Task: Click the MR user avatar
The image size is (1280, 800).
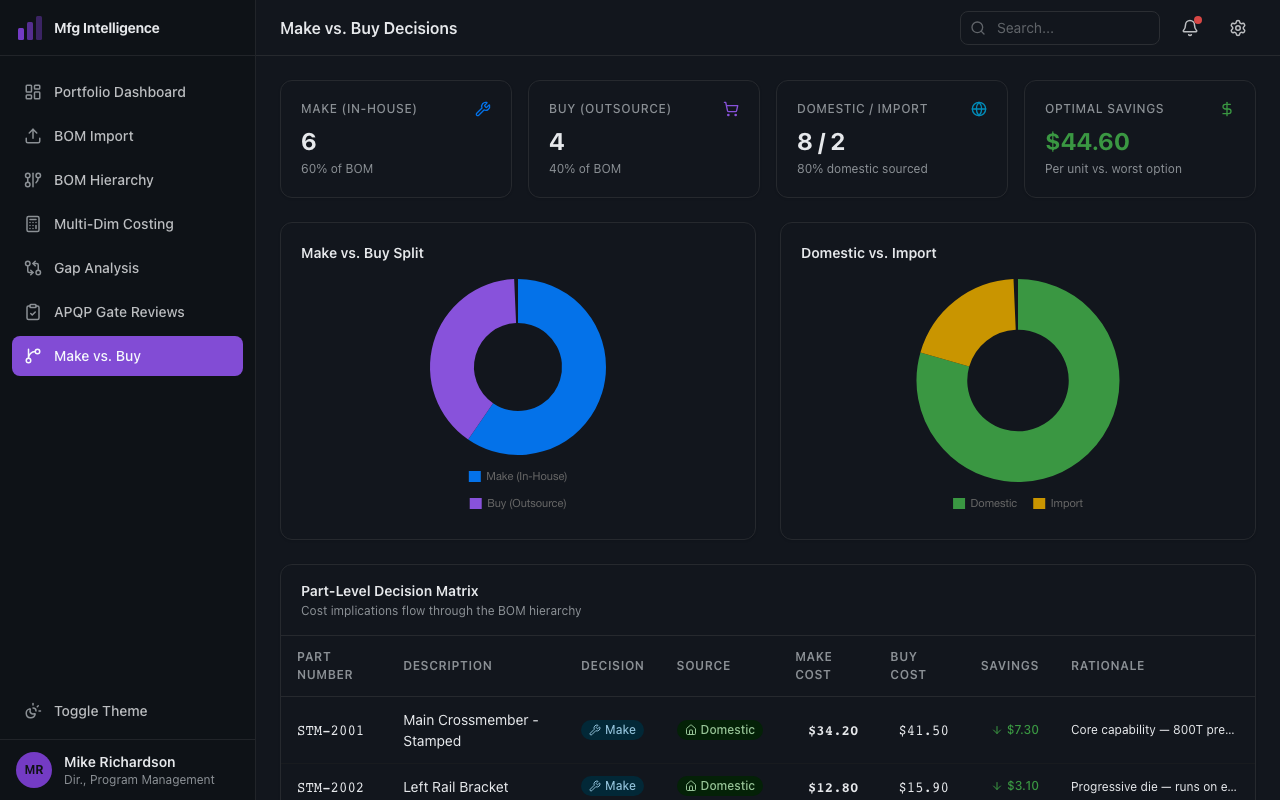Action: (x=34, y=770)
